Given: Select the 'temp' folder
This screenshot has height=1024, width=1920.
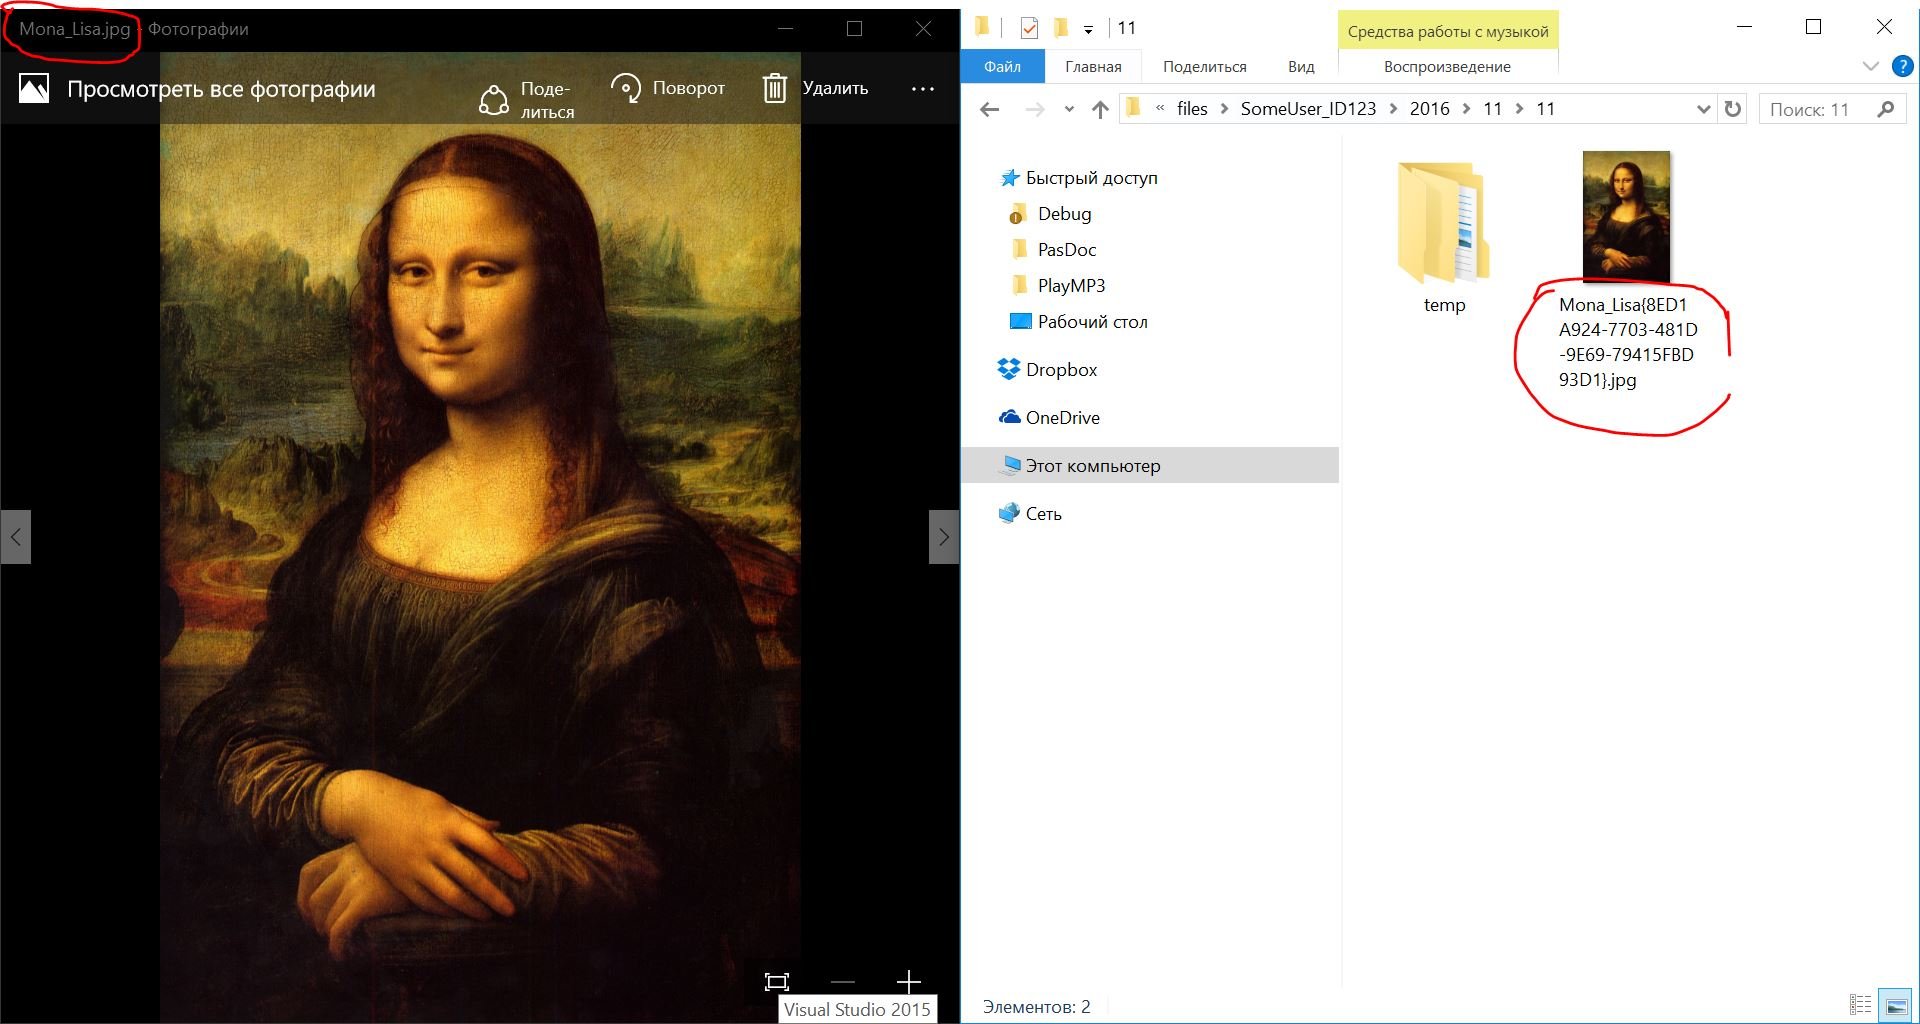Looking at the screenshot, I should click(1444, 238).
